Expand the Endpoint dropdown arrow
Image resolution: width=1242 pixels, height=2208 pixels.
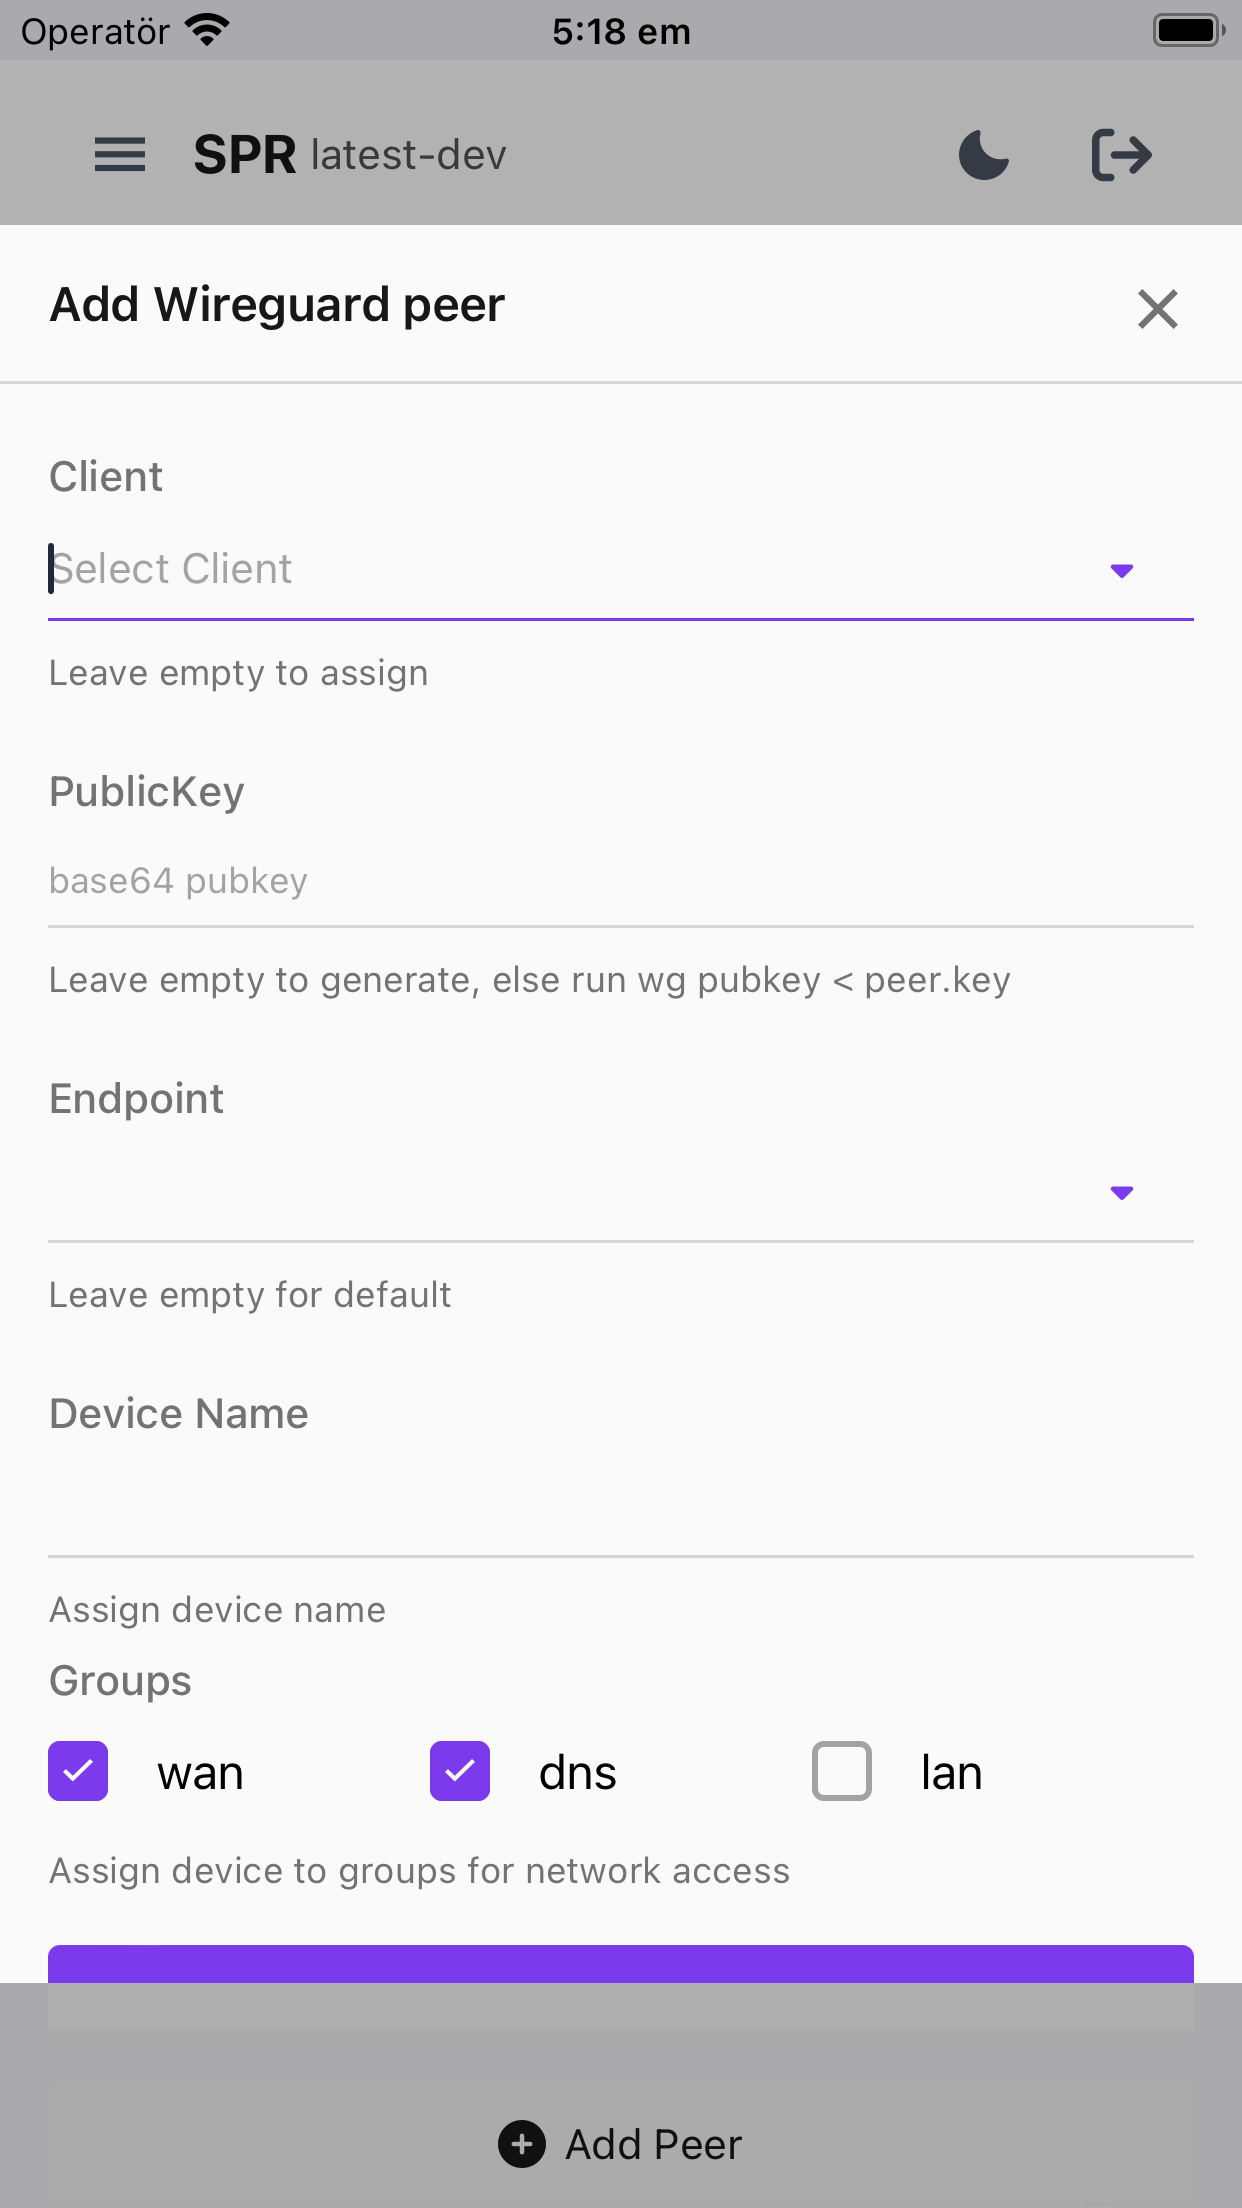click(1121, 1193)
